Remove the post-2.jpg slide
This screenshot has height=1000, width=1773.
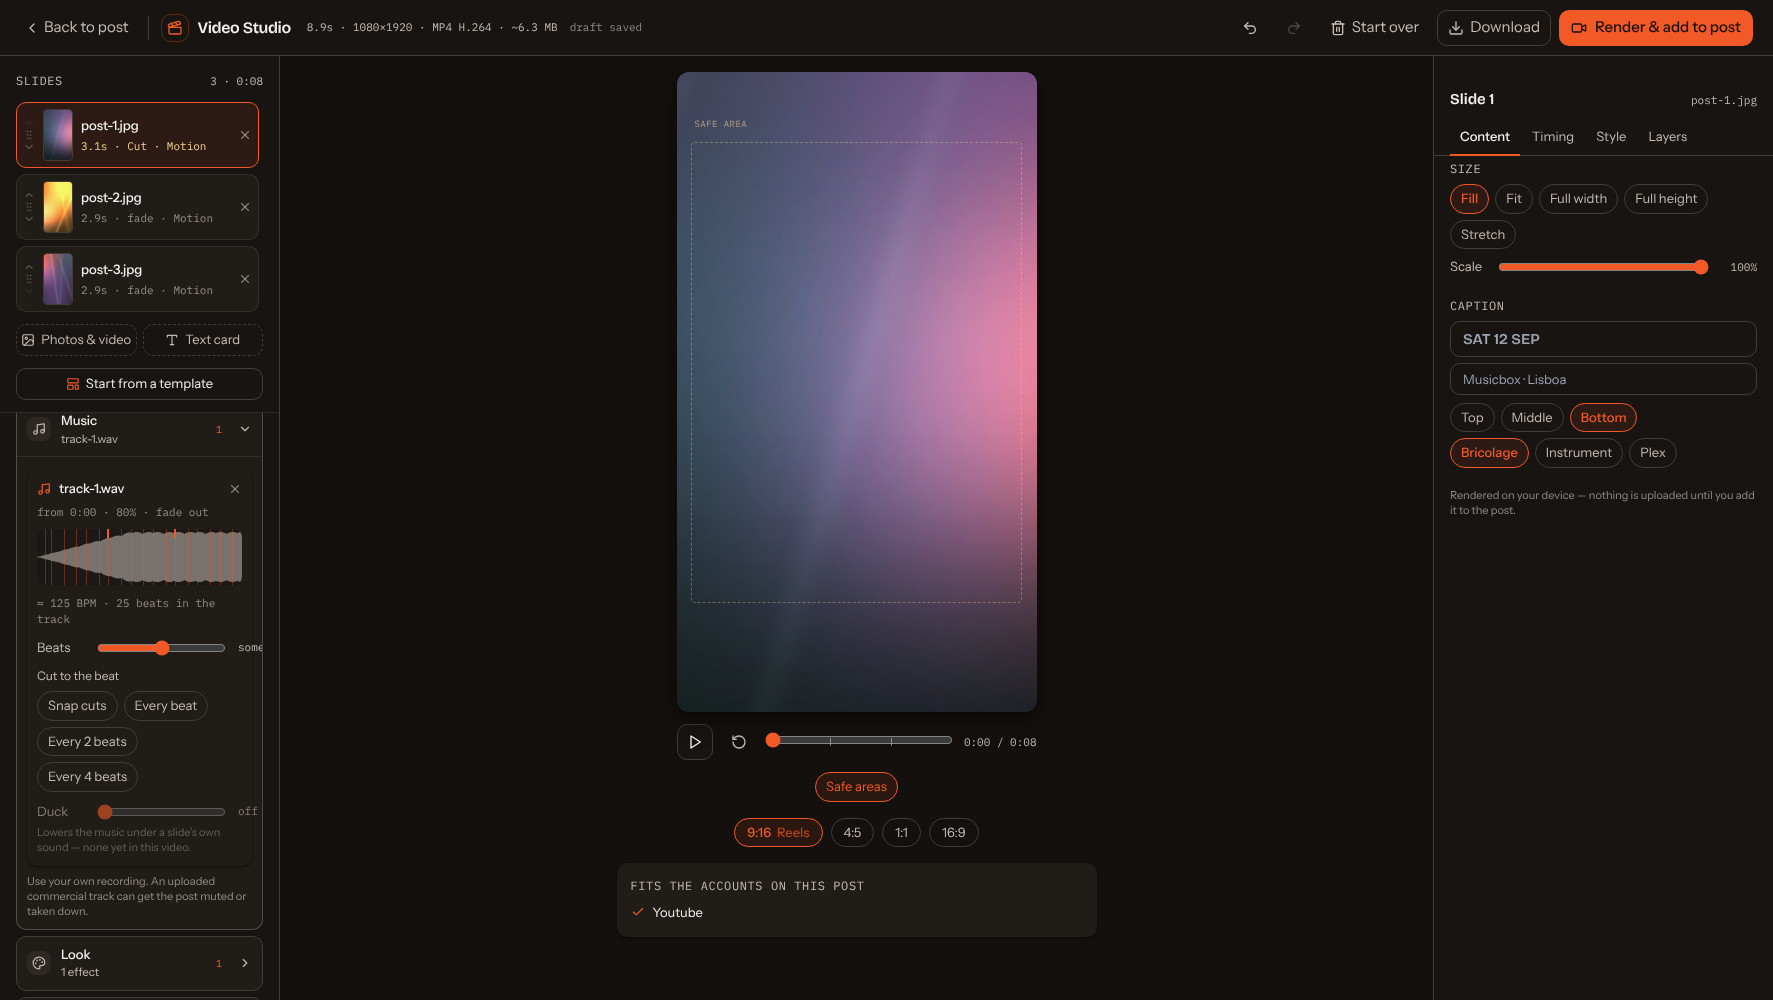[245, 207]
